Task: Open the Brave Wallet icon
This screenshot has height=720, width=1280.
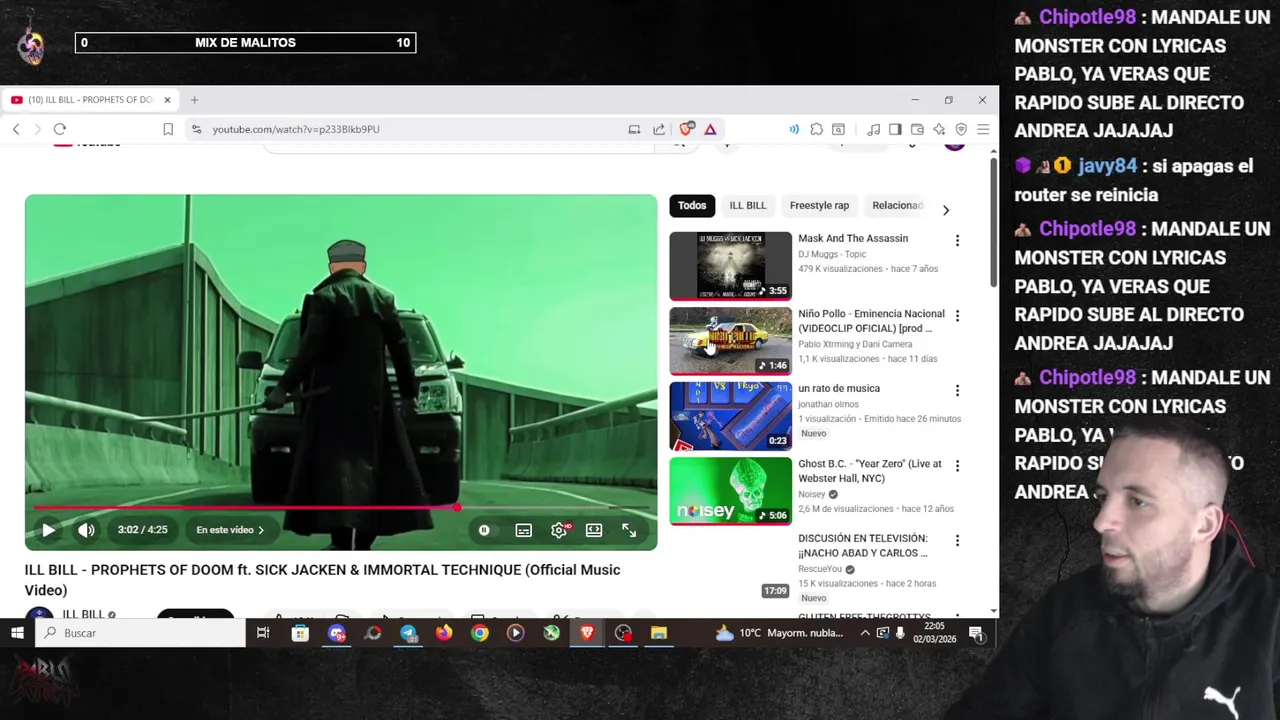Action: 917,129
